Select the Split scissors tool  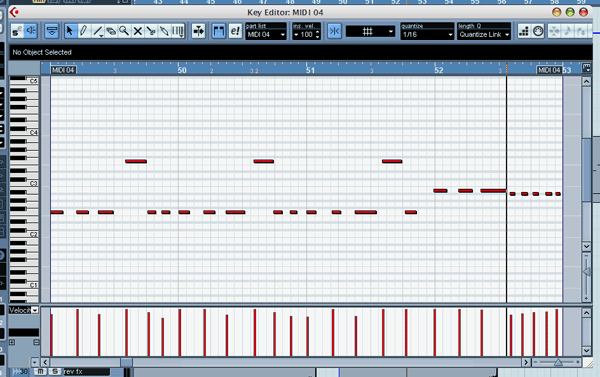click(151, 31)
